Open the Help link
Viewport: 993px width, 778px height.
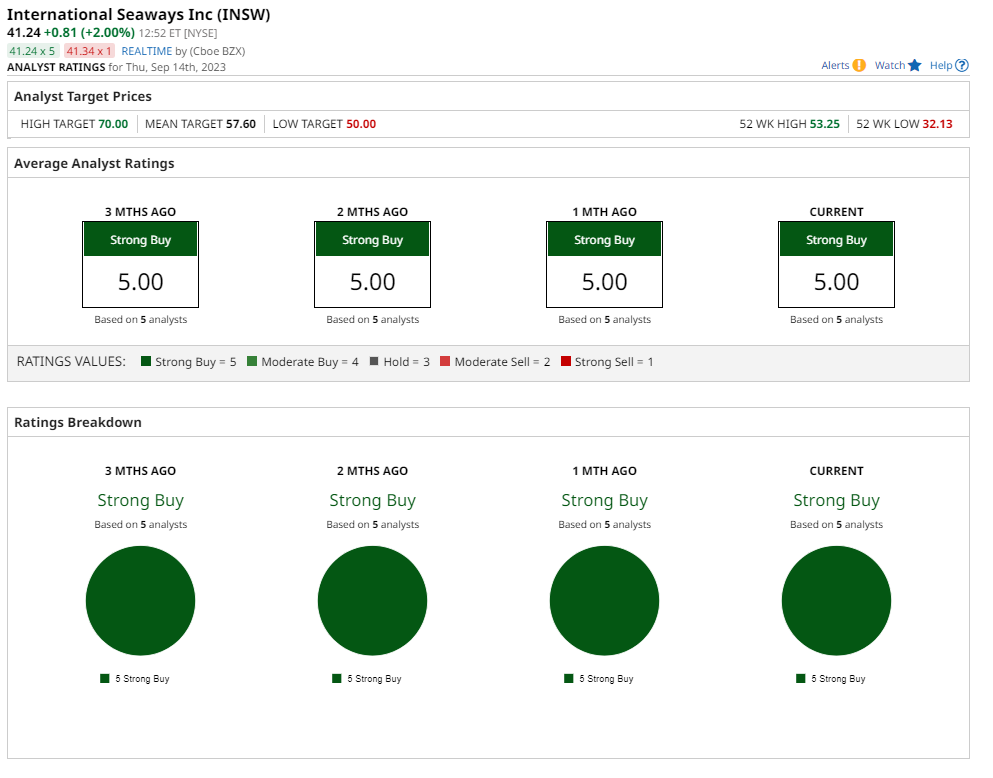point(941,65)
